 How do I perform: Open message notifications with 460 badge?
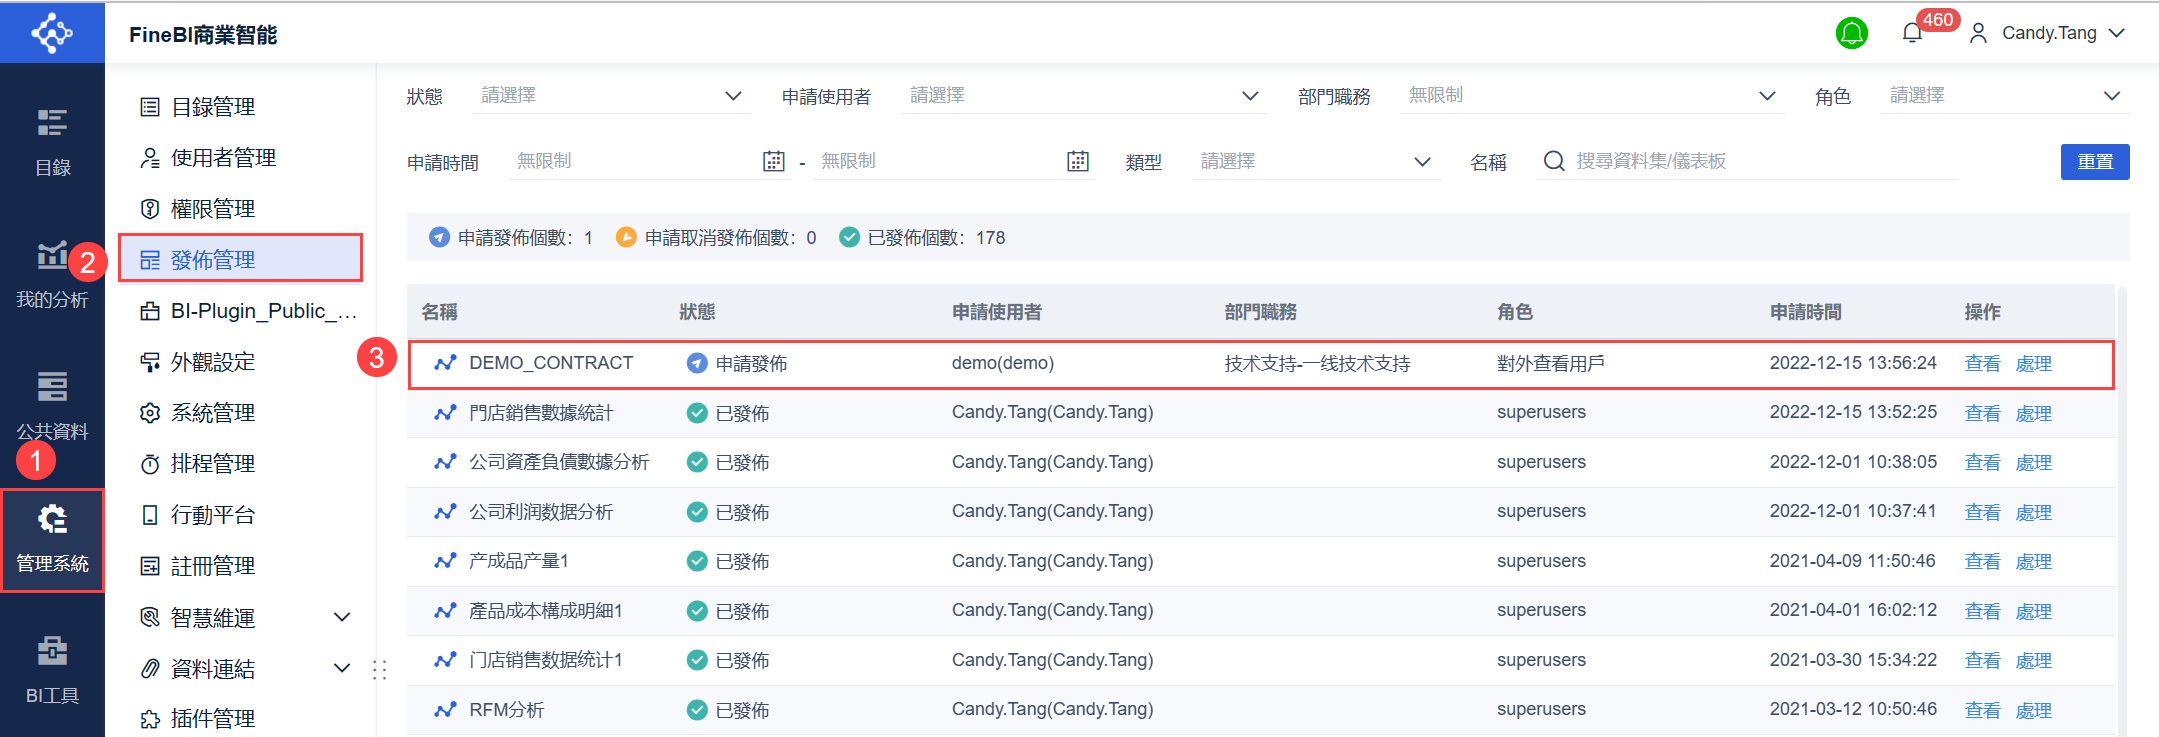pos(1913,33)
